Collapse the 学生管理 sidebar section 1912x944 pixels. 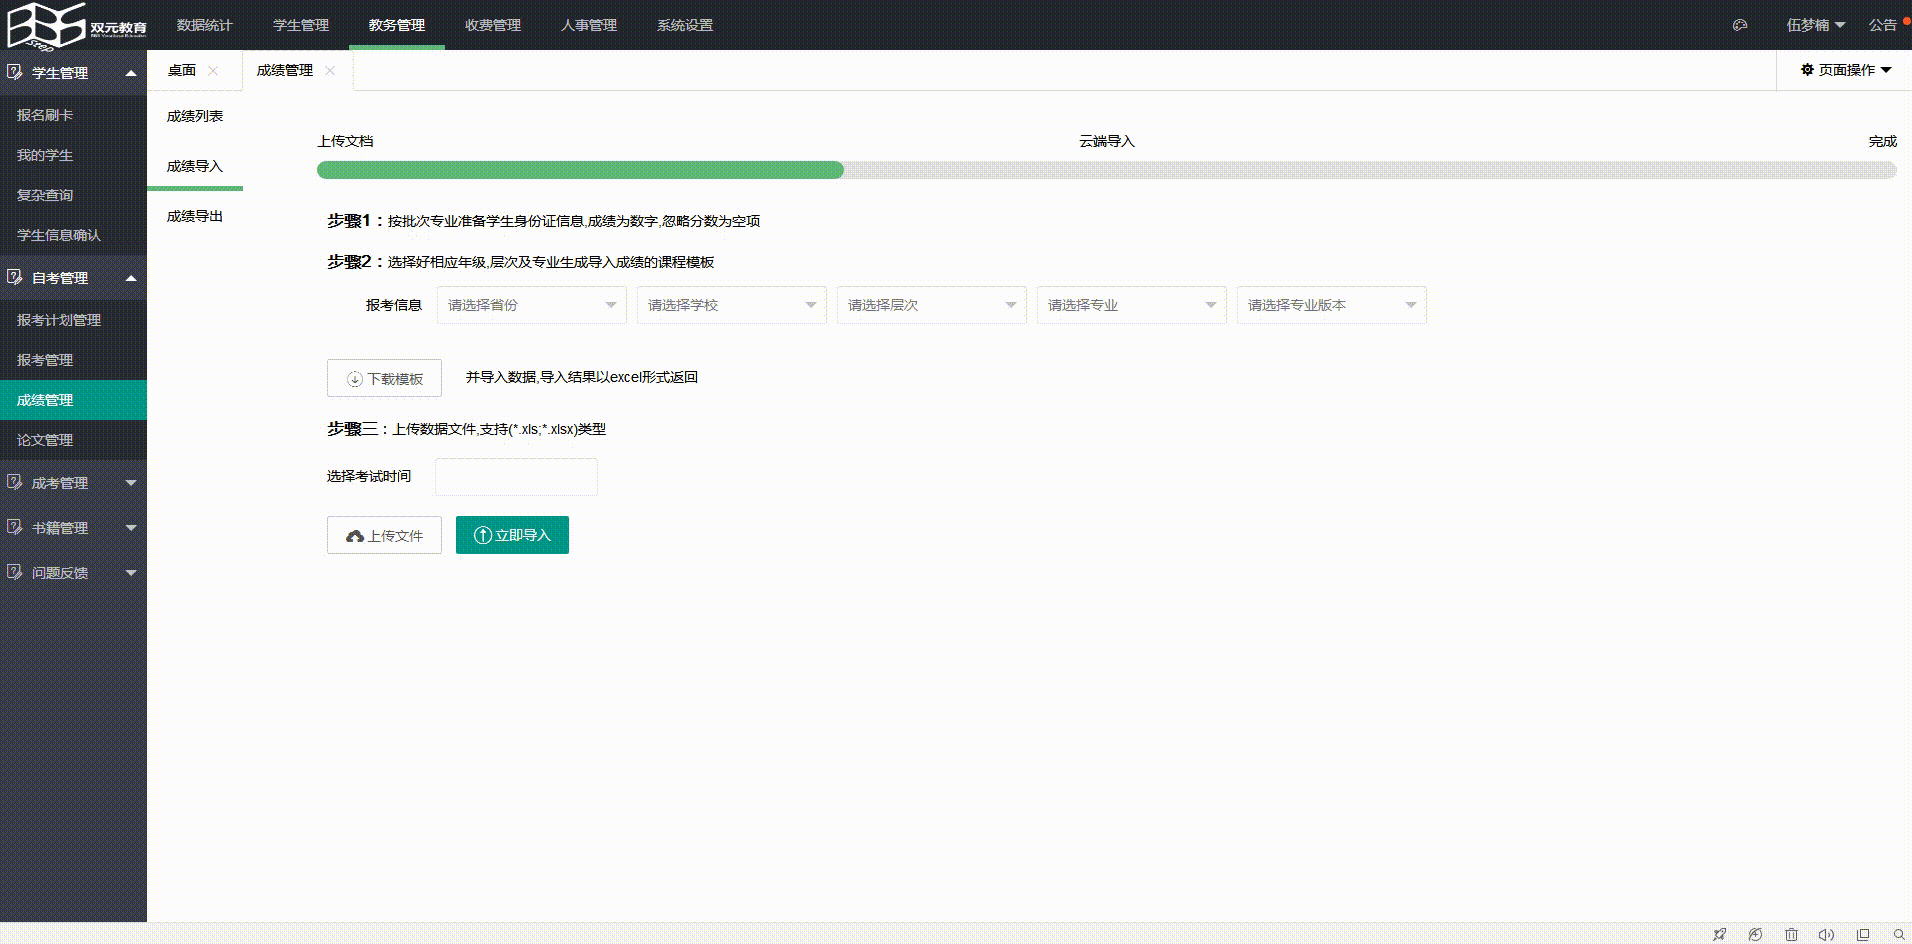click(73, 73)
